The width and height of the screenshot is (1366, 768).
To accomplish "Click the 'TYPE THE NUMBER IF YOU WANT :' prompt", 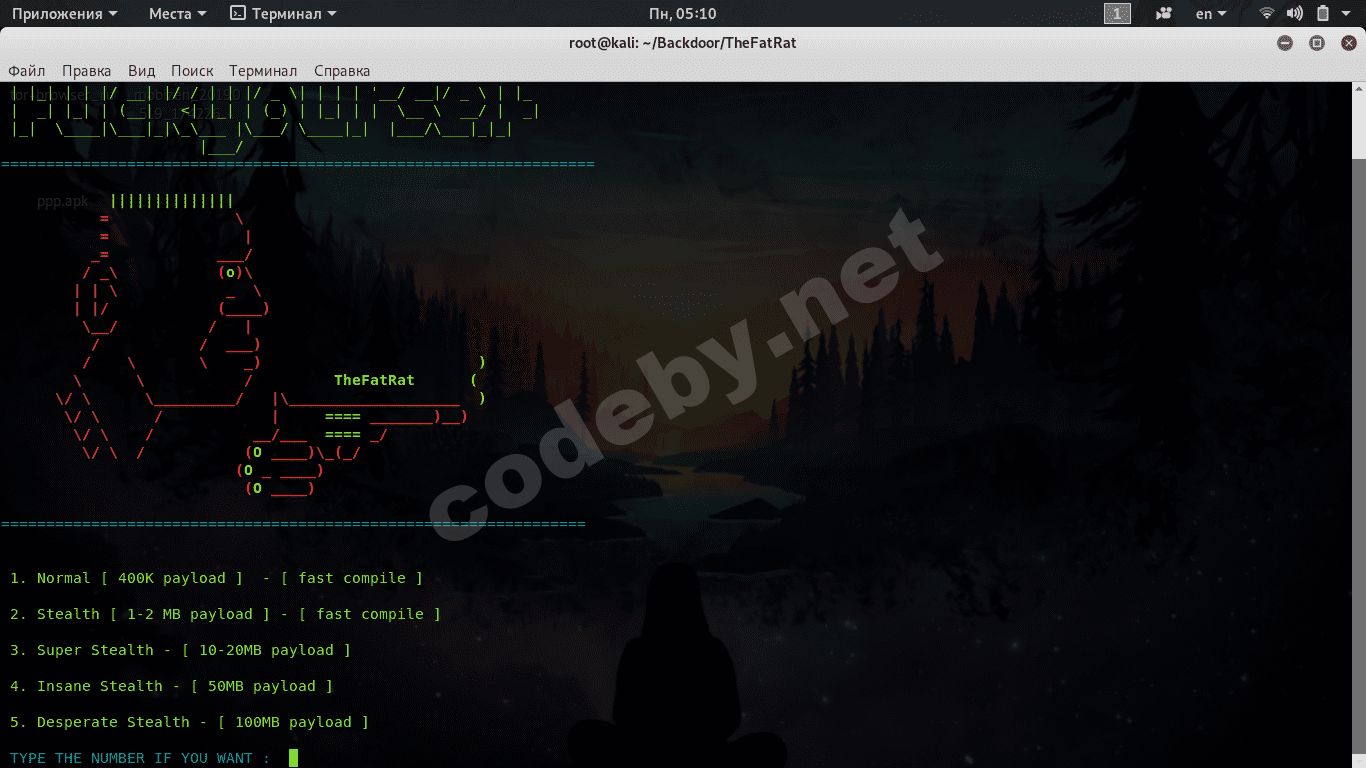I will 140,758.
